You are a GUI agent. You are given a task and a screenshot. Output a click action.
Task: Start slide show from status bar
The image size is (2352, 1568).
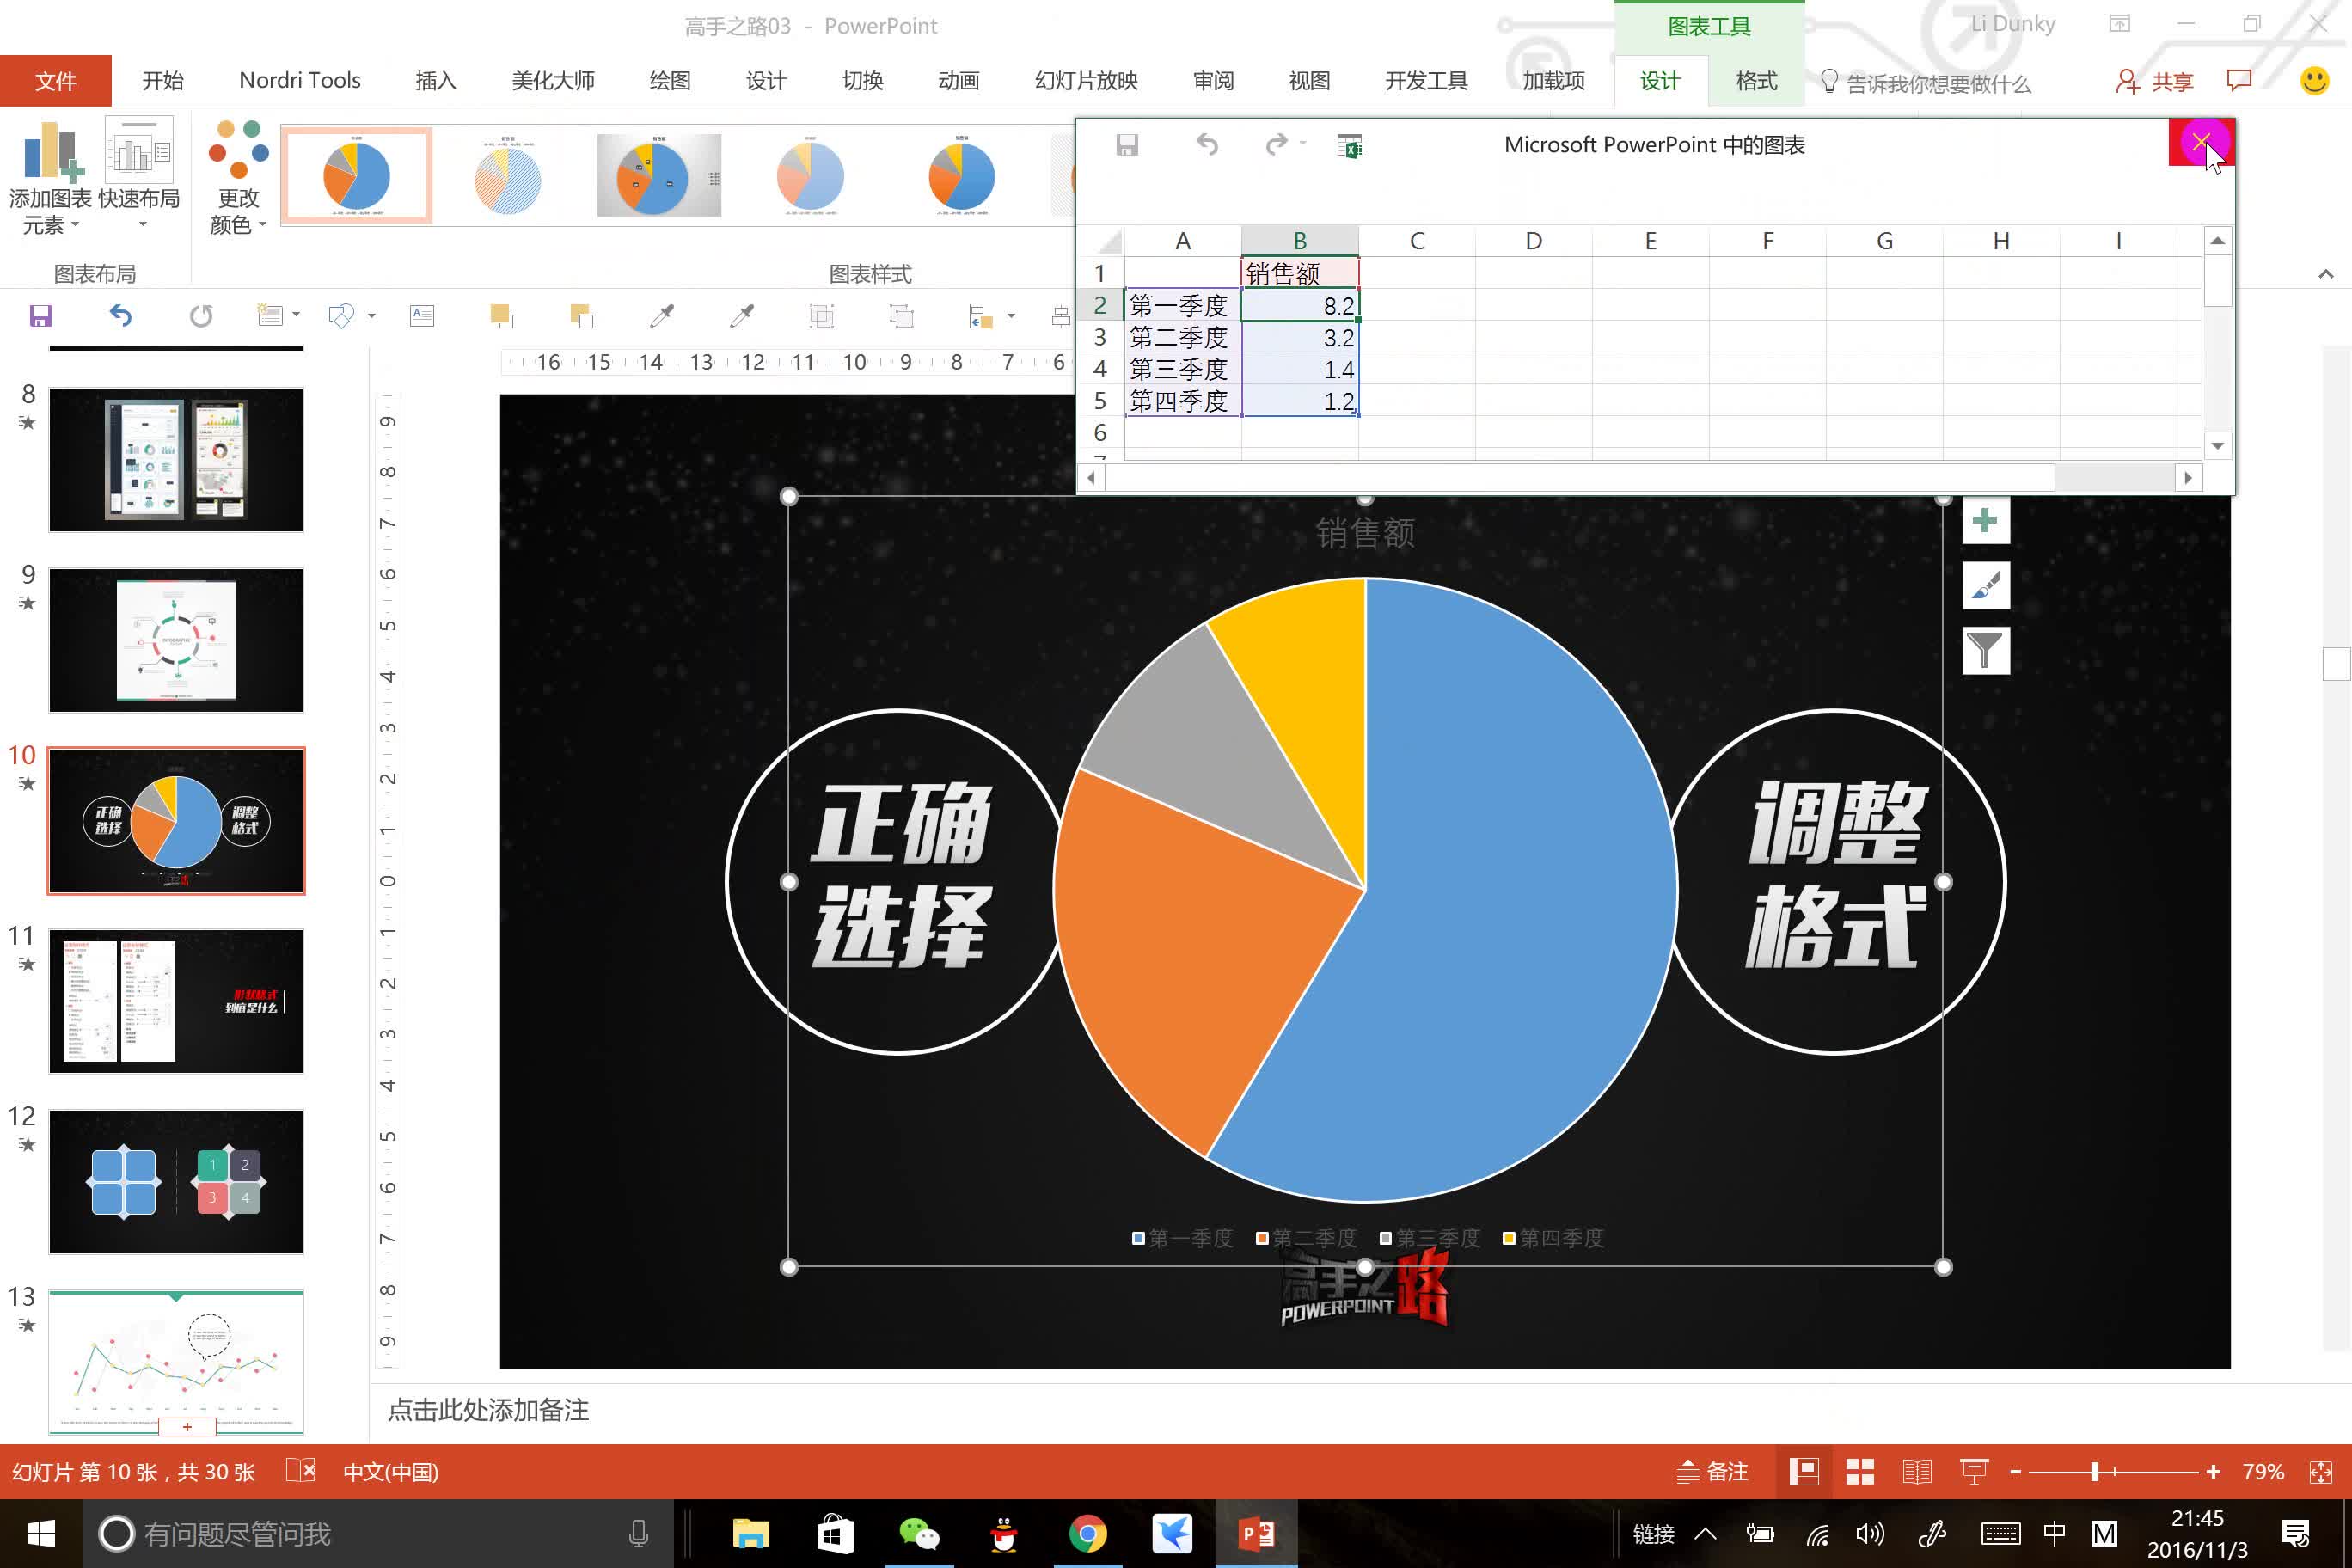(1974, 1472)
